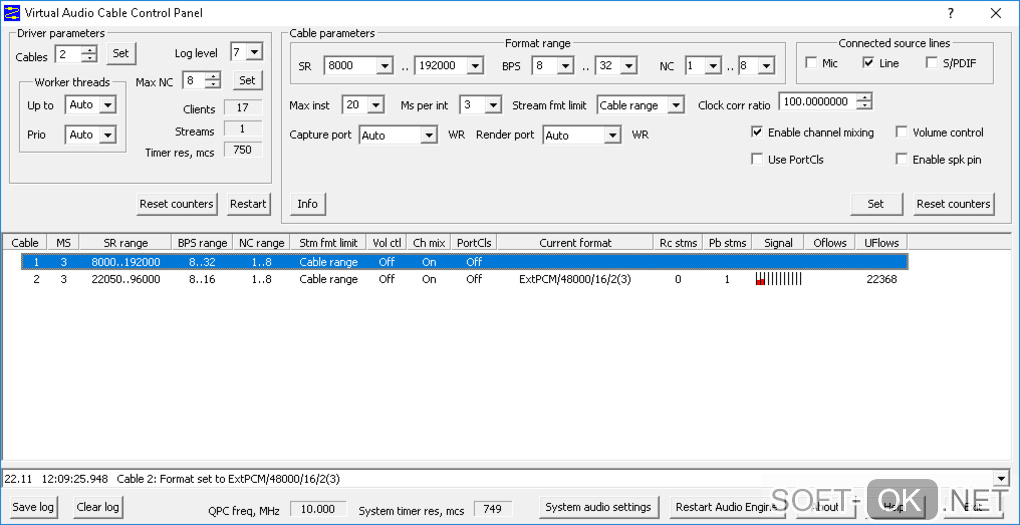Disable the Enable channel mixing checkbox
The image size is (1020, 525).
pos(757,132)
